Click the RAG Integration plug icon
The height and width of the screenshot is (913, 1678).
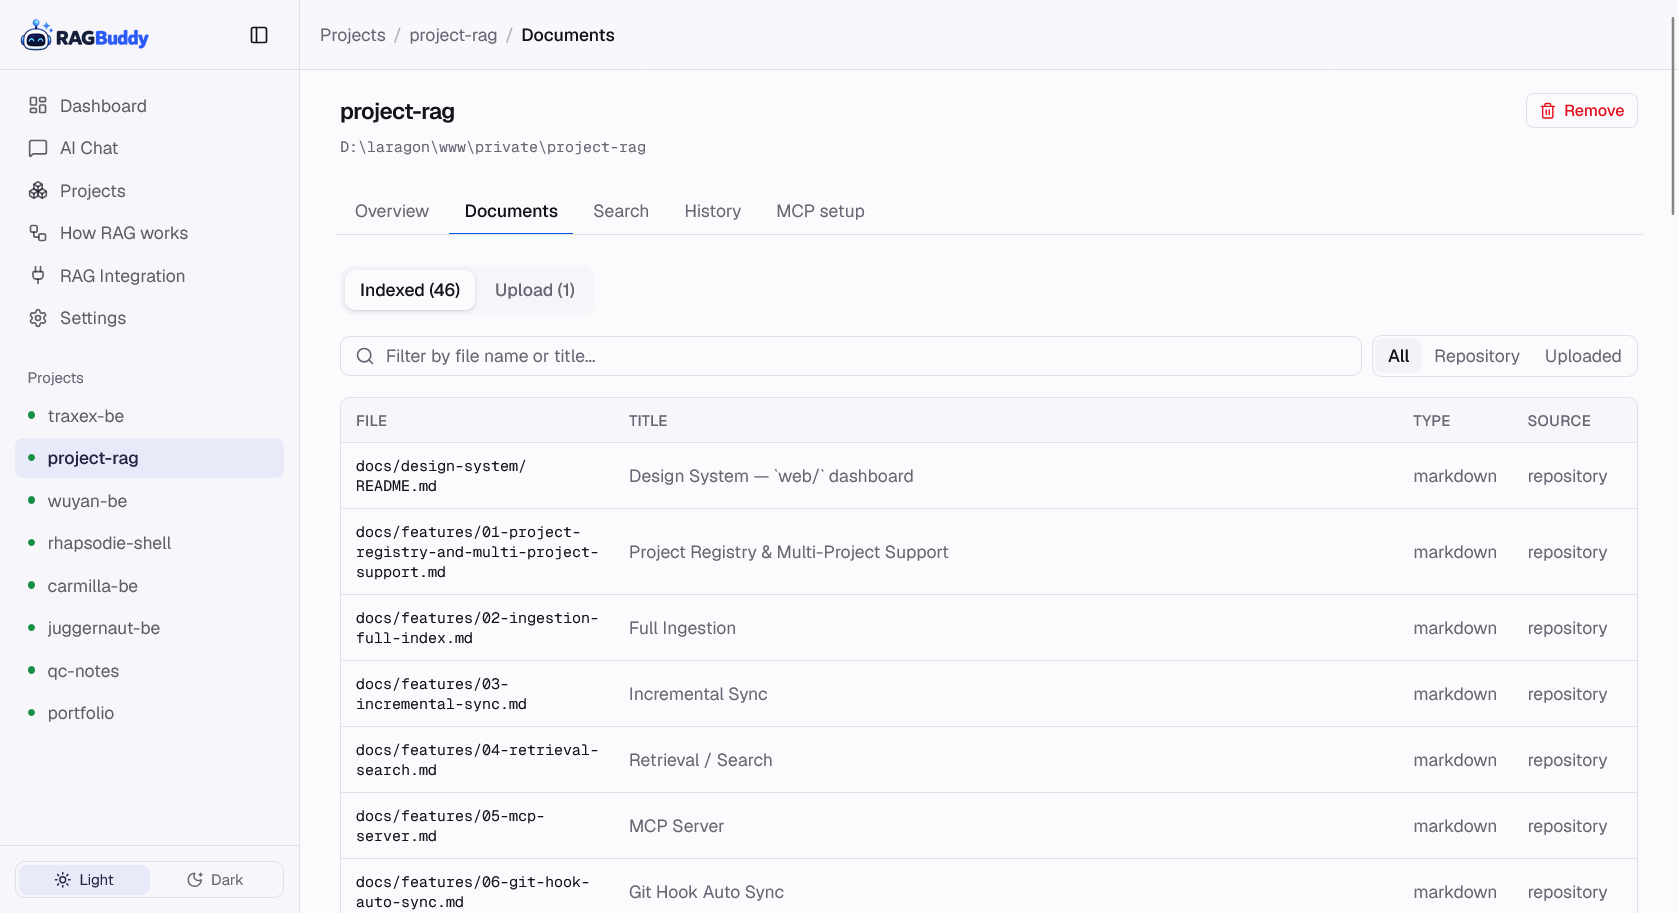coord(38,275)
